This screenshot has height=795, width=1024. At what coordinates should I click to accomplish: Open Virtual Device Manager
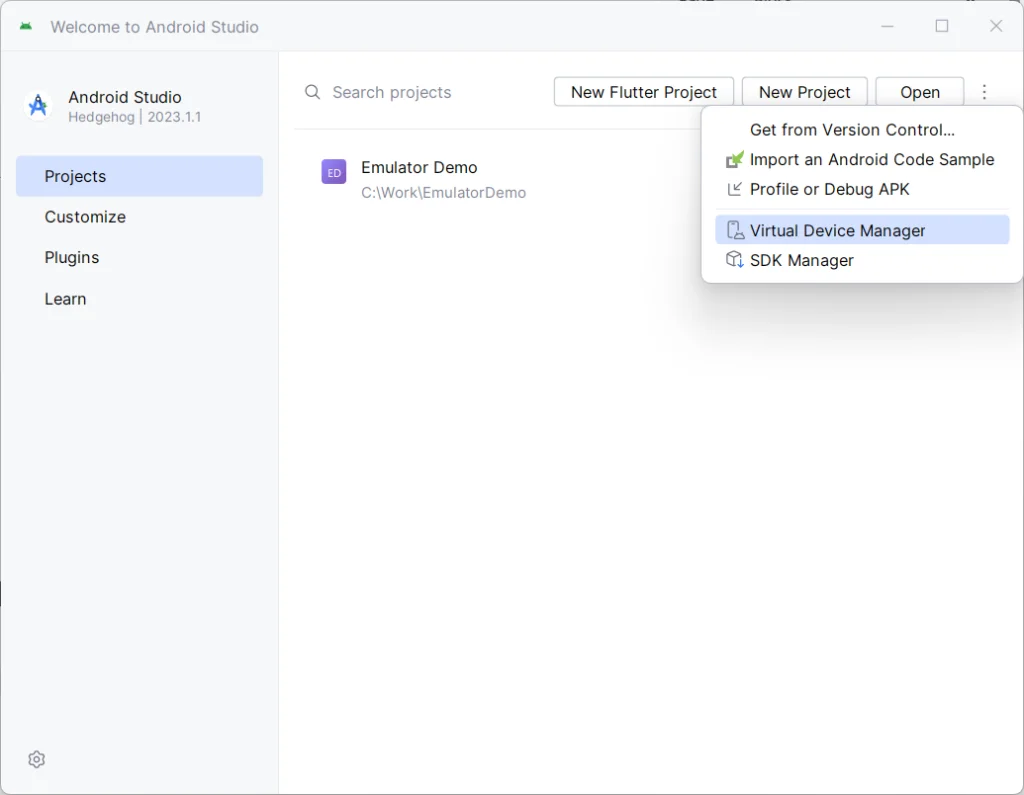(862, 230)
